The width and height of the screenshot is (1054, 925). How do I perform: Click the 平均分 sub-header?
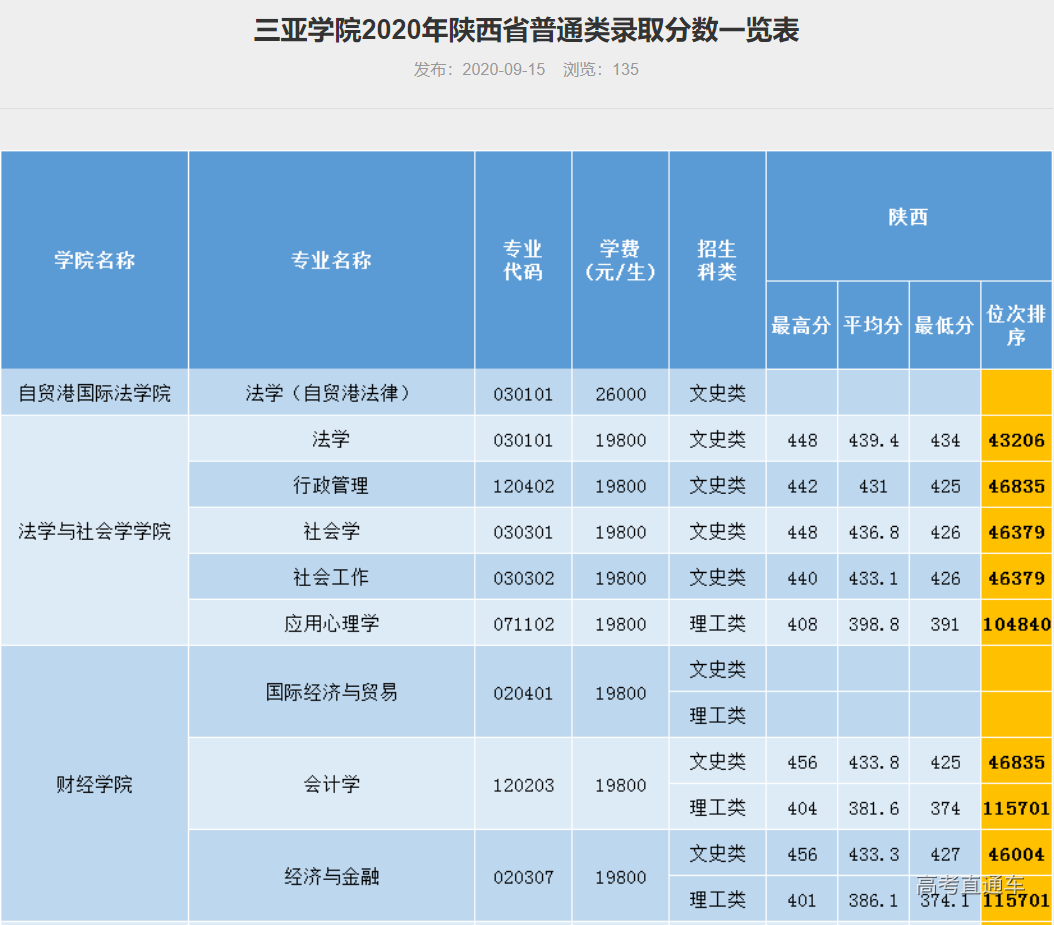(x=872, y=324)
